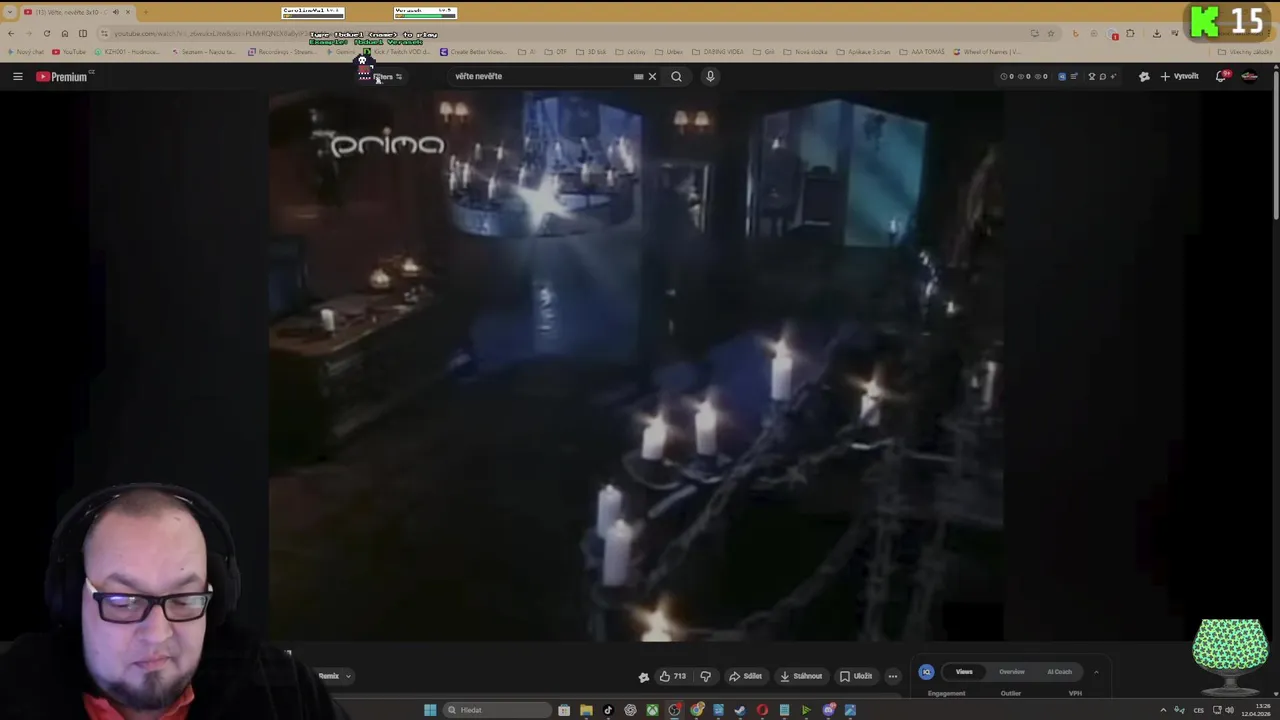
Task: Open the 3D tisk bookmarks folder
Action: click(x=592, y=52)
